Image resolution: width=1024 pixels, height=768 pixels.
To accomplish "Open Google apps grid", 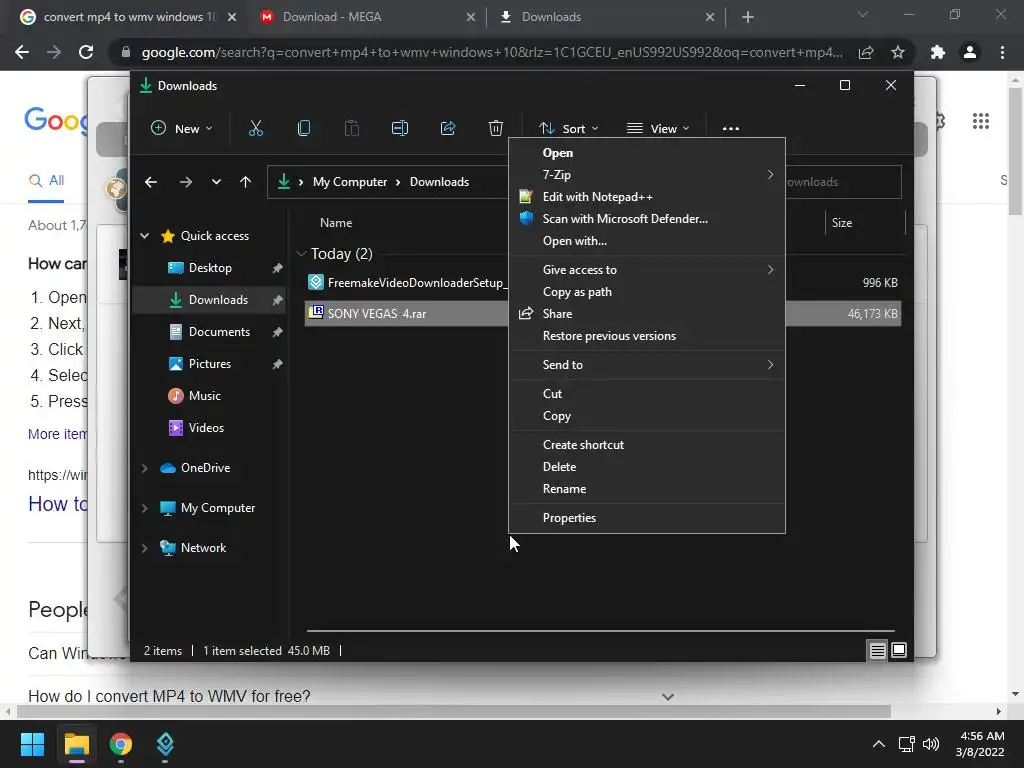I will [x=980, y=121].
